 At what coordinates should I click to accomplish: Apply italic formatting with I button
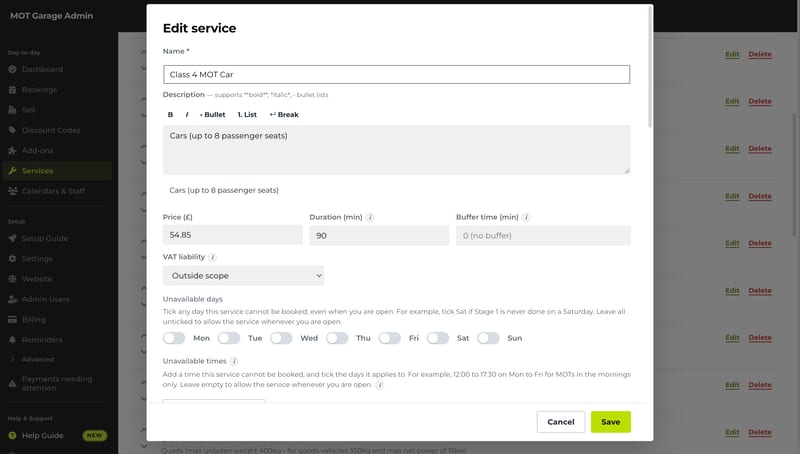(187, 115)
